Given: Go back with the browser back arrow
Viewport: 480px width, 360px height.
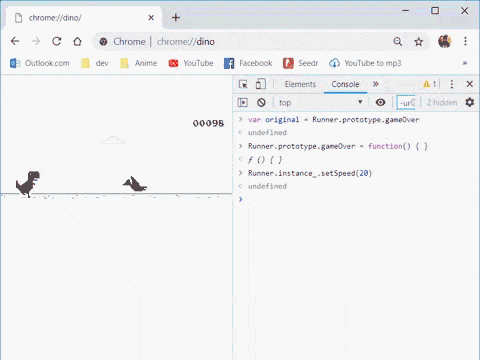Looking at the screenshot, I should [15, 41].
